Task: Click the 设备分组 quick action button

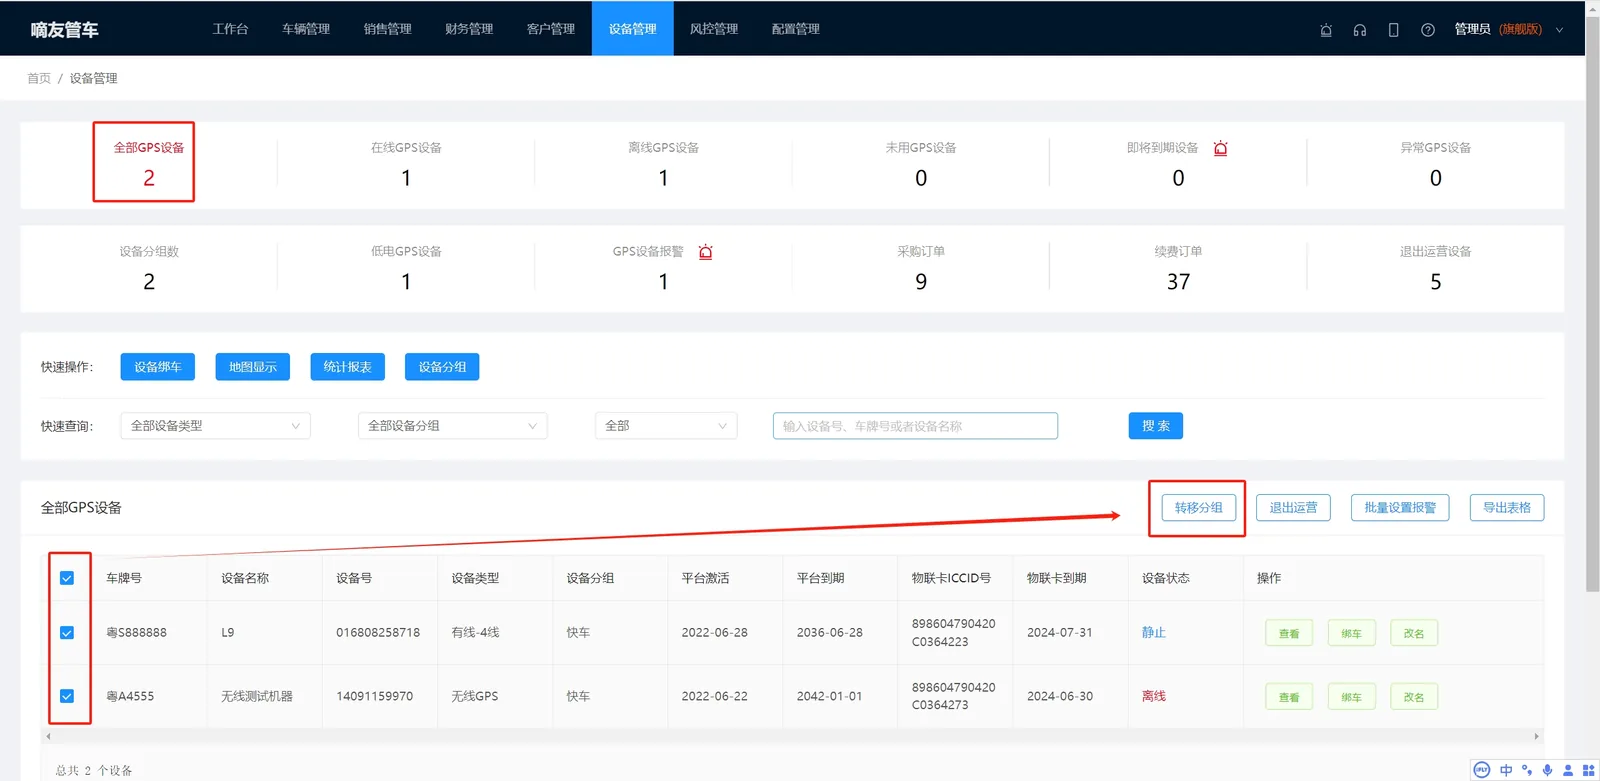Action: click(x=442, y=367)
